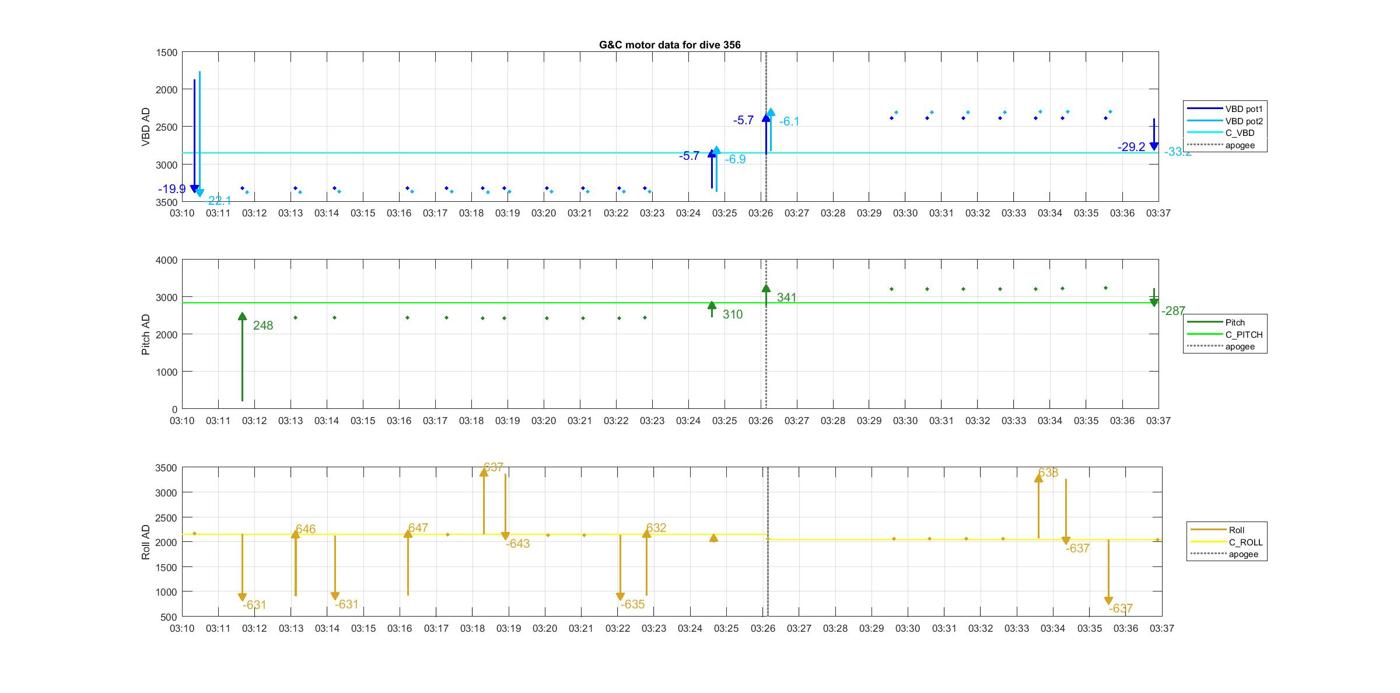Viewport: 1400px width, 693px height.
Task: Click the cyan '-33.2' data label
Action: (1178, 152)
